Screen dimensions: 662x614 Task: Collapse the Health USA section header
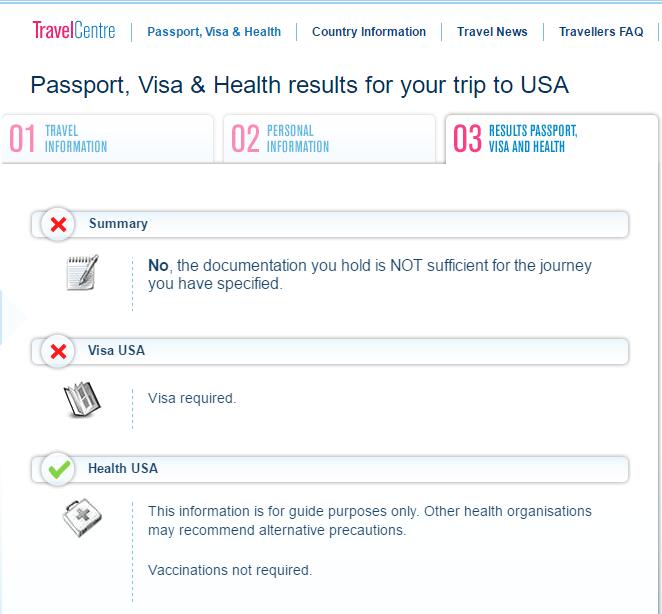(x=330, y=469)
